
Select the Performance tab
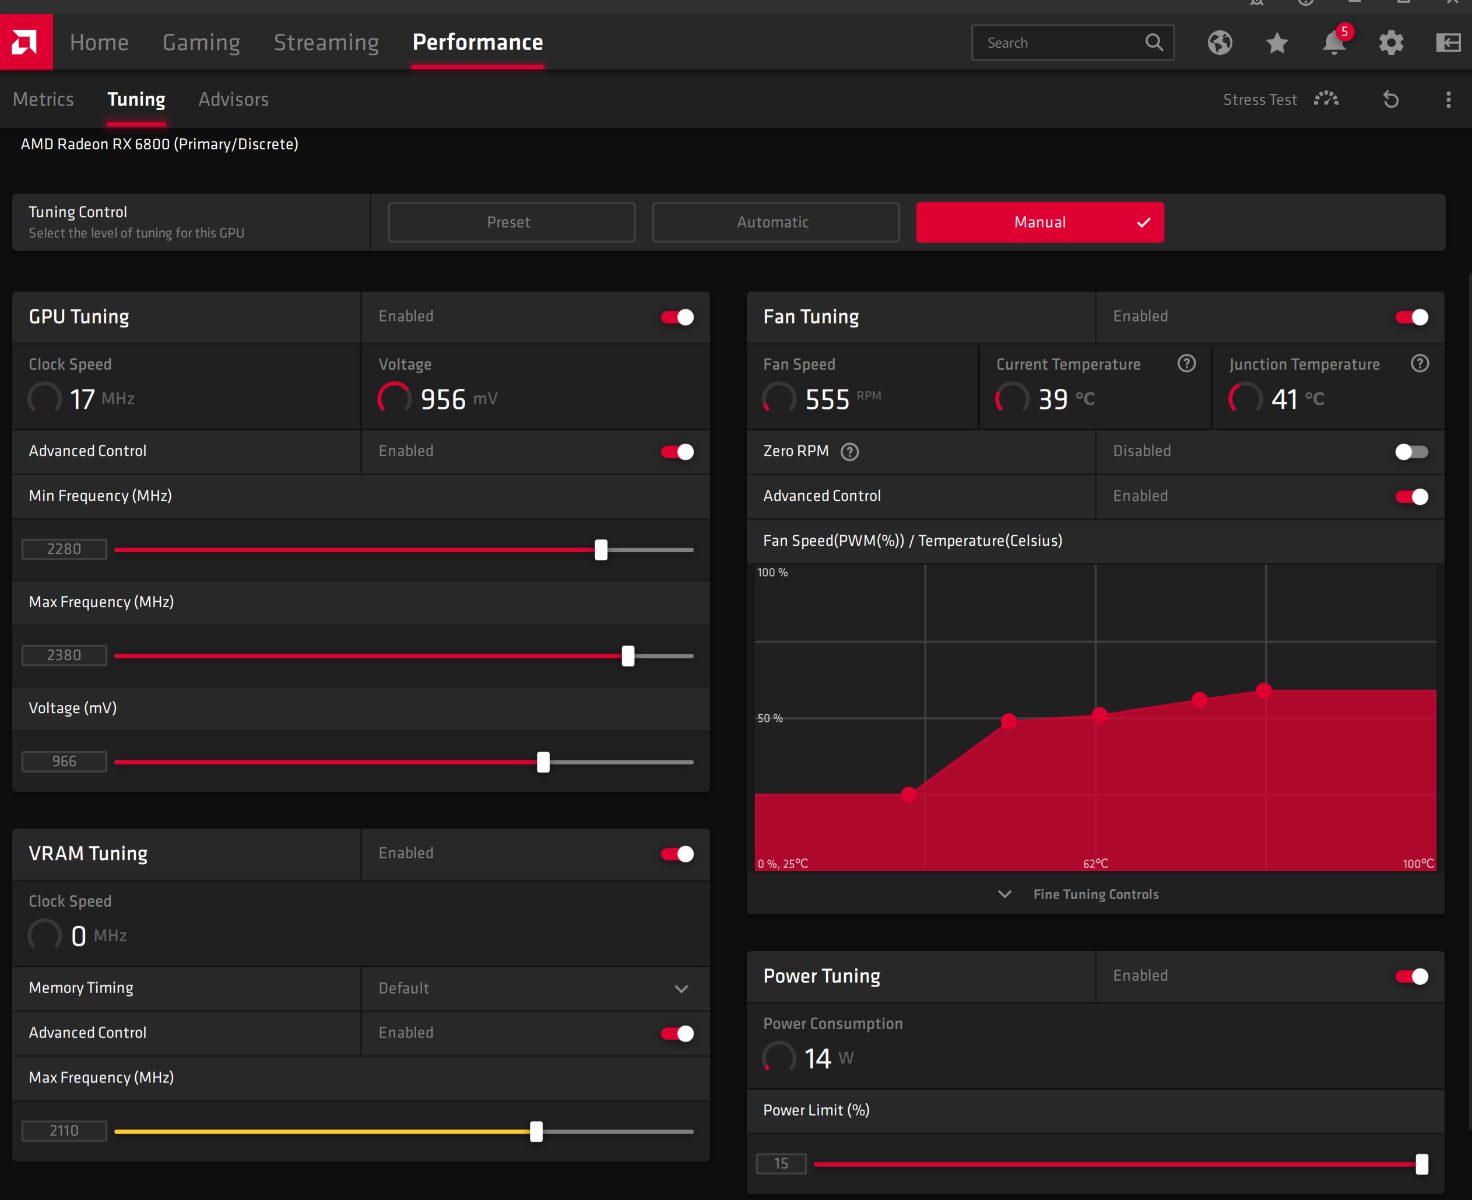[478, 42]
